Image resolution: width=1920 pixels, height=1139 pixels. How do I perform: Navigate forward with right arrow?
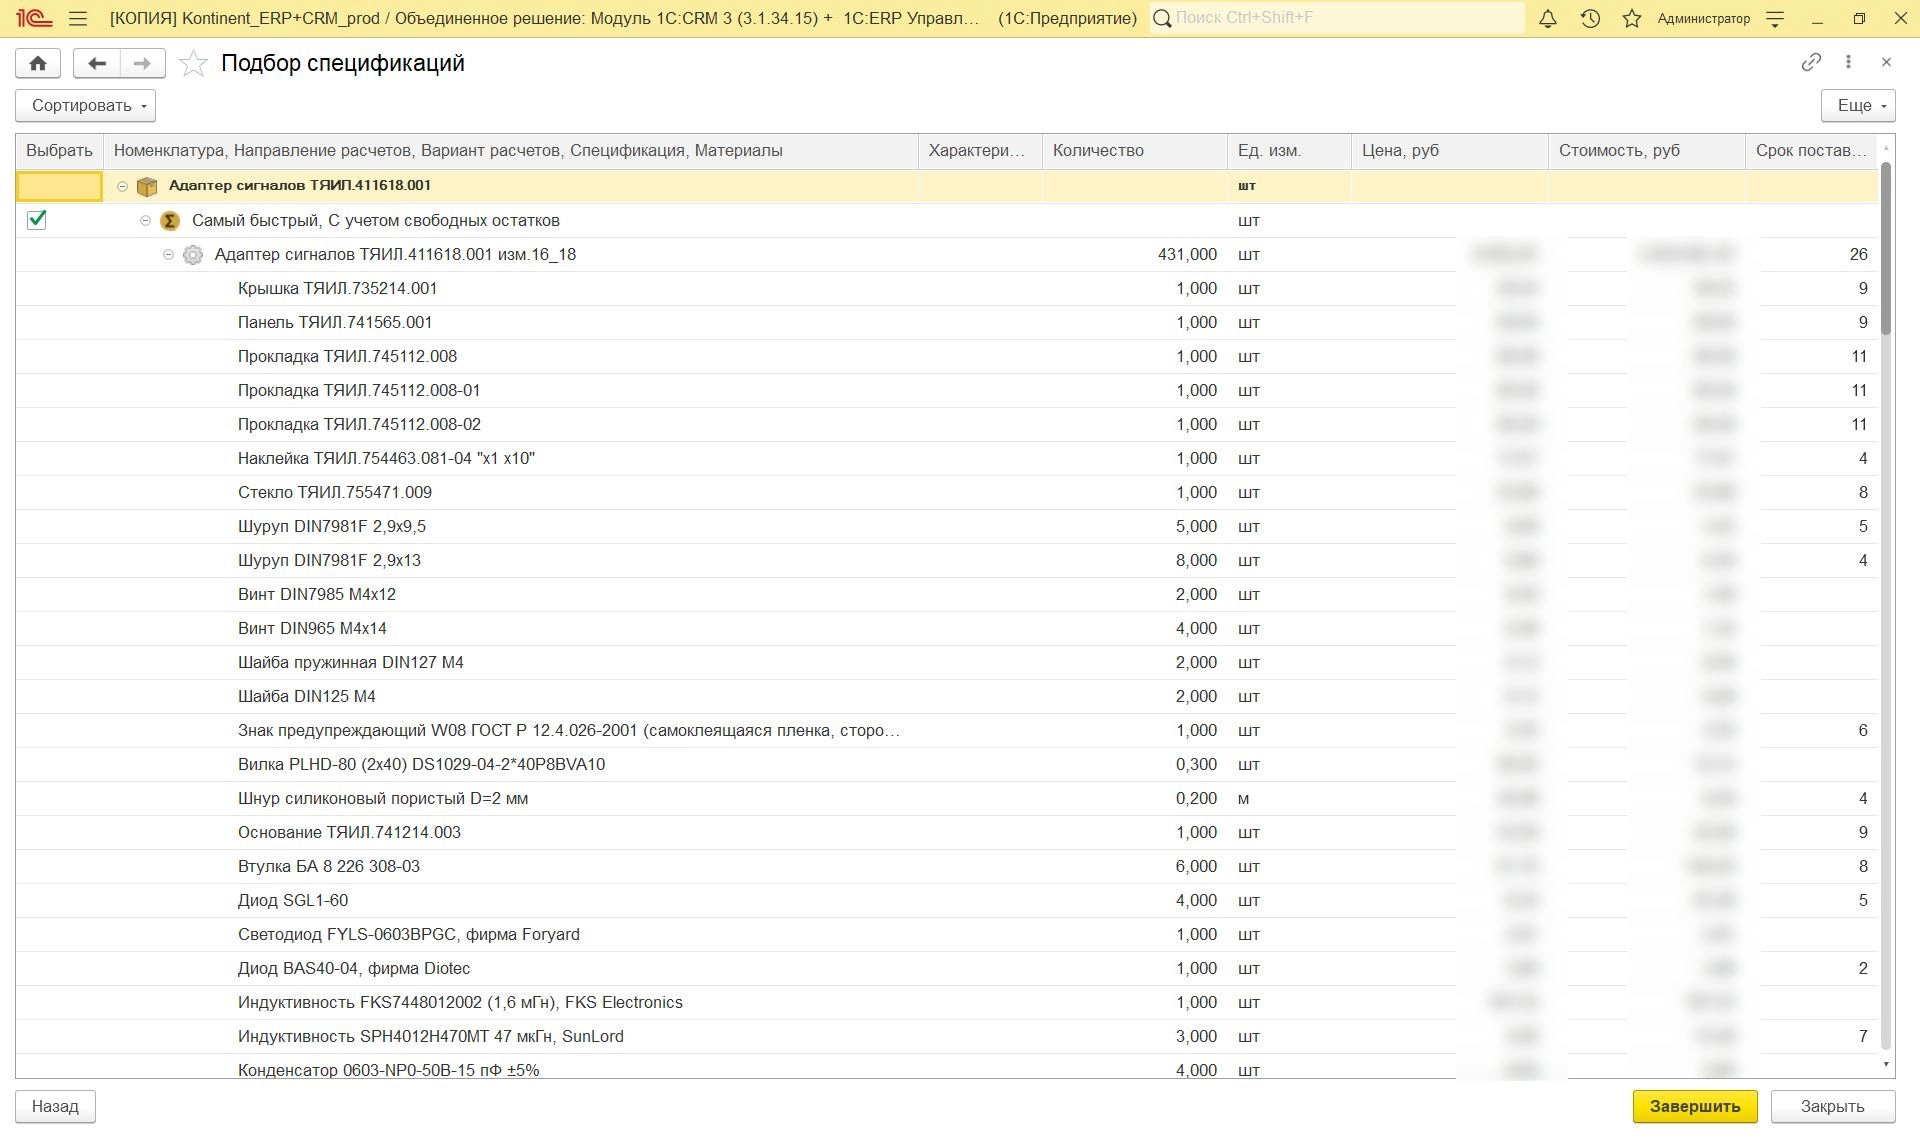pyautogui.click(x=143, y=63)
